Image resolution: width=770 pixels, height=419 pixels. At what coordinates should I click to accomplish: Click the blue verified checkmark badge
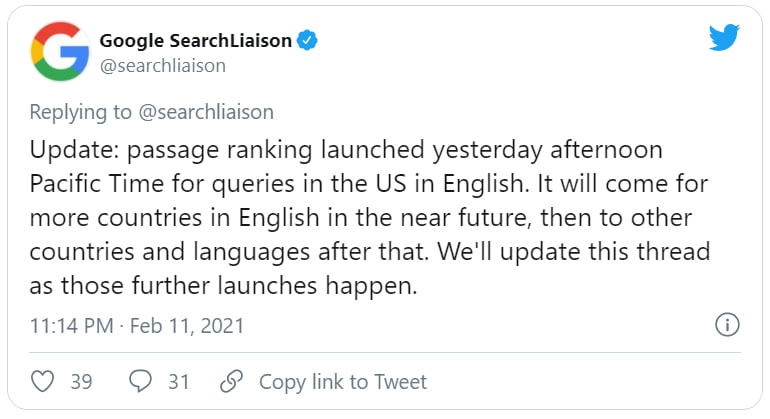click(x=311, y=41)
